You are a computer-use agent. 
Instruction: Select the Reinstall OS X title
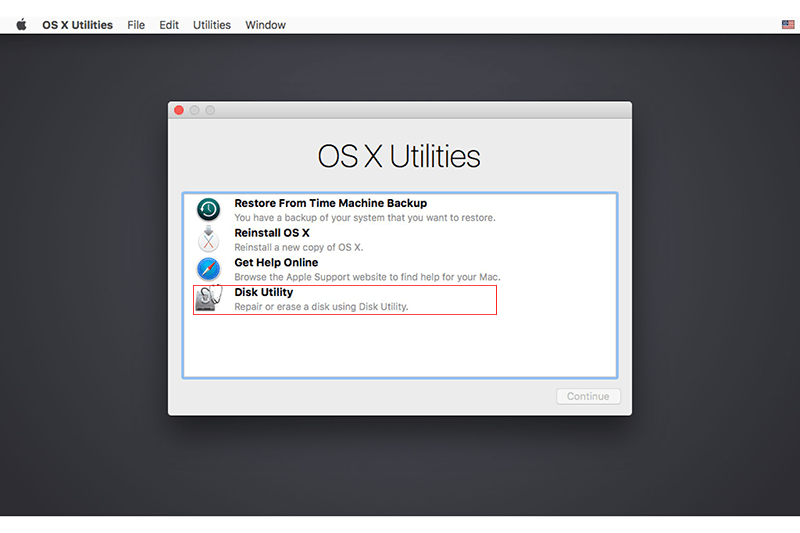272,233
